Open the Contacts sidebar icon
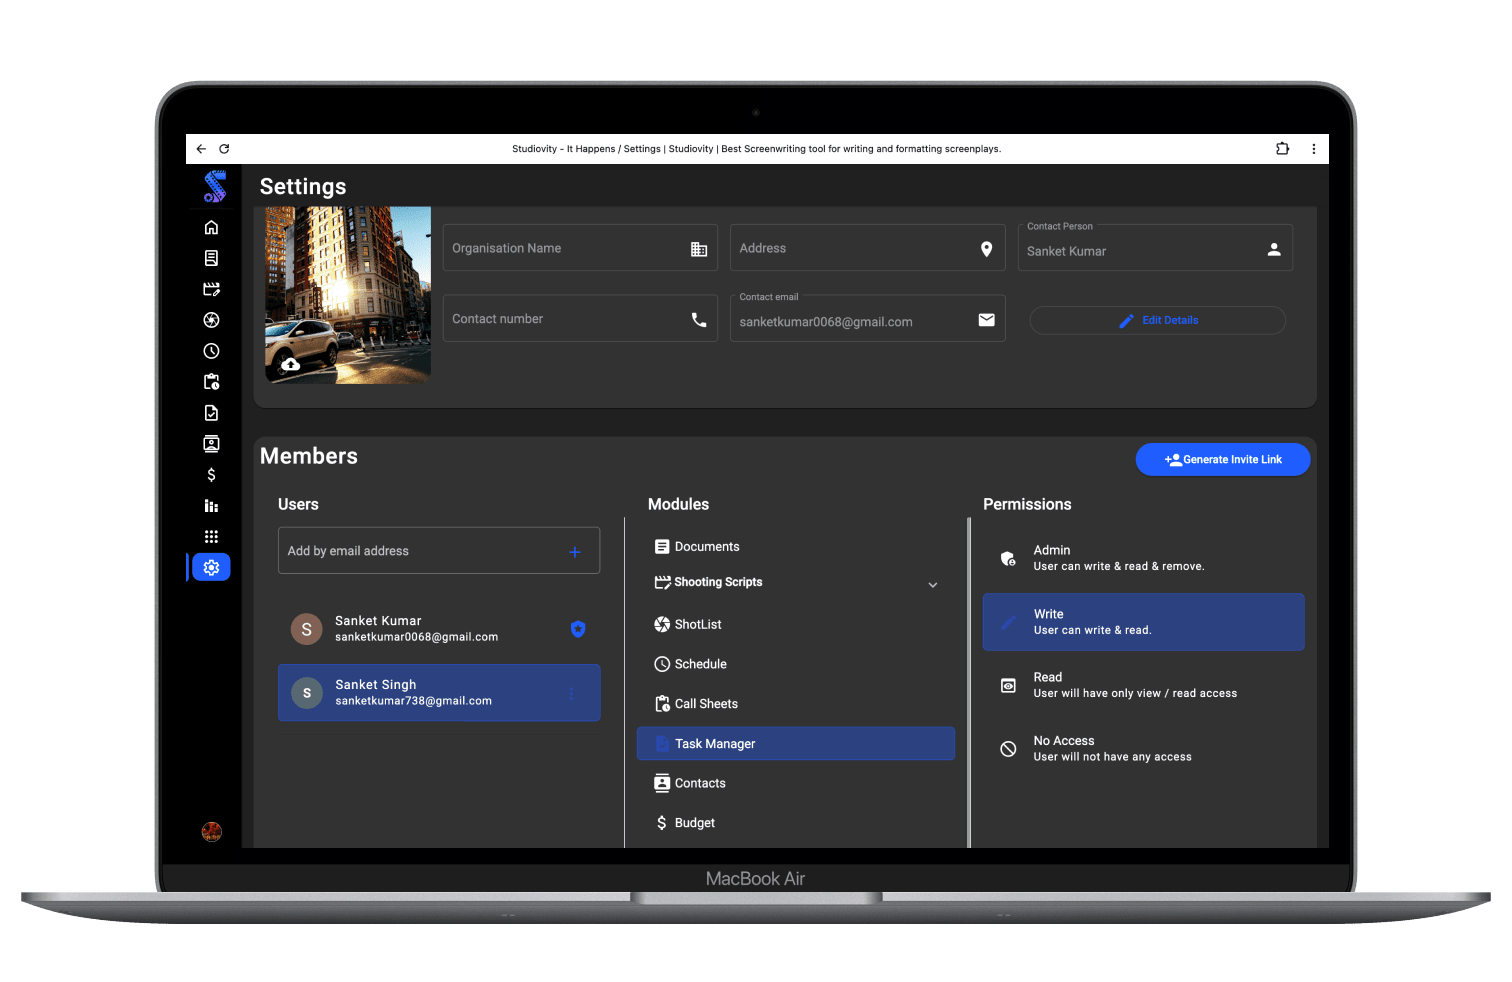Viewport: 1512px width, 982px height. [x=211, y=444]
